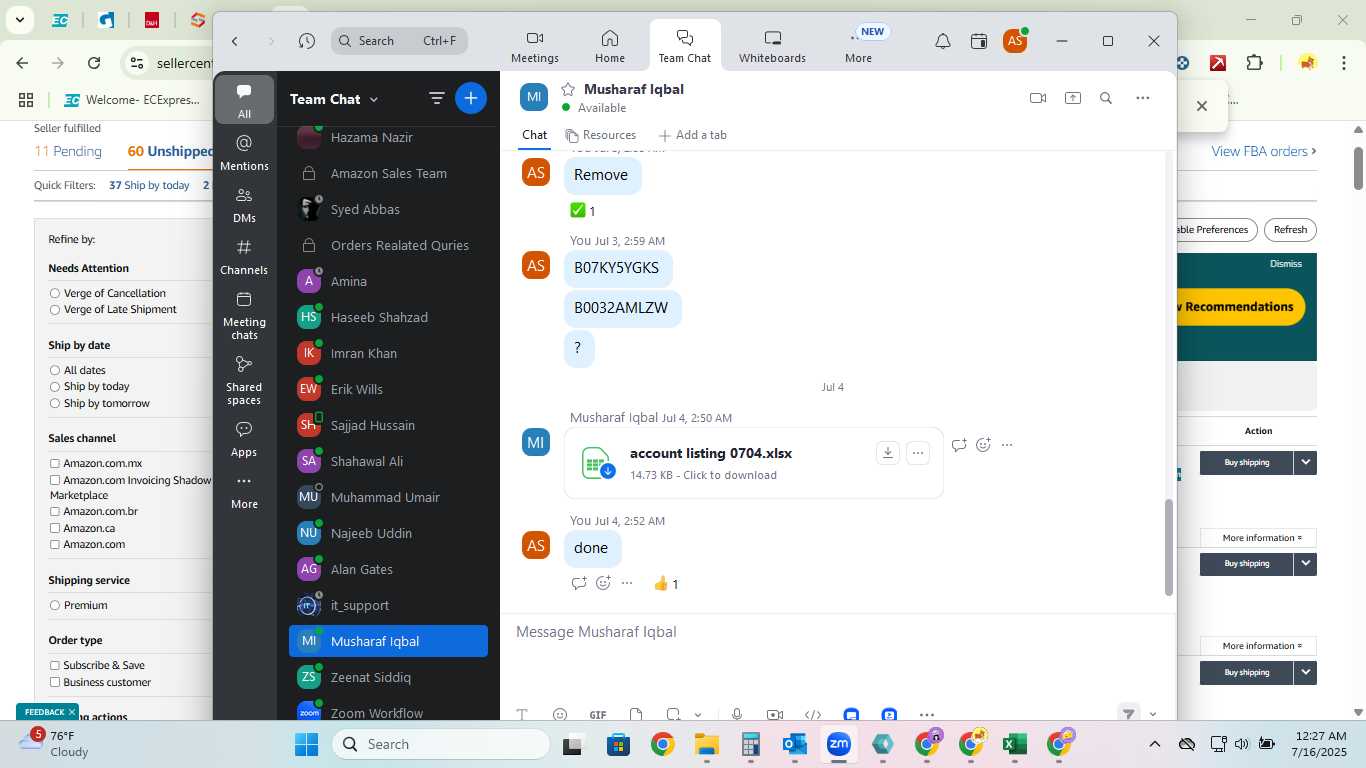Viewport: 1366px width, 768px height.
Task: Open the Meetings tab in Zoom
Action: [535, 46]
